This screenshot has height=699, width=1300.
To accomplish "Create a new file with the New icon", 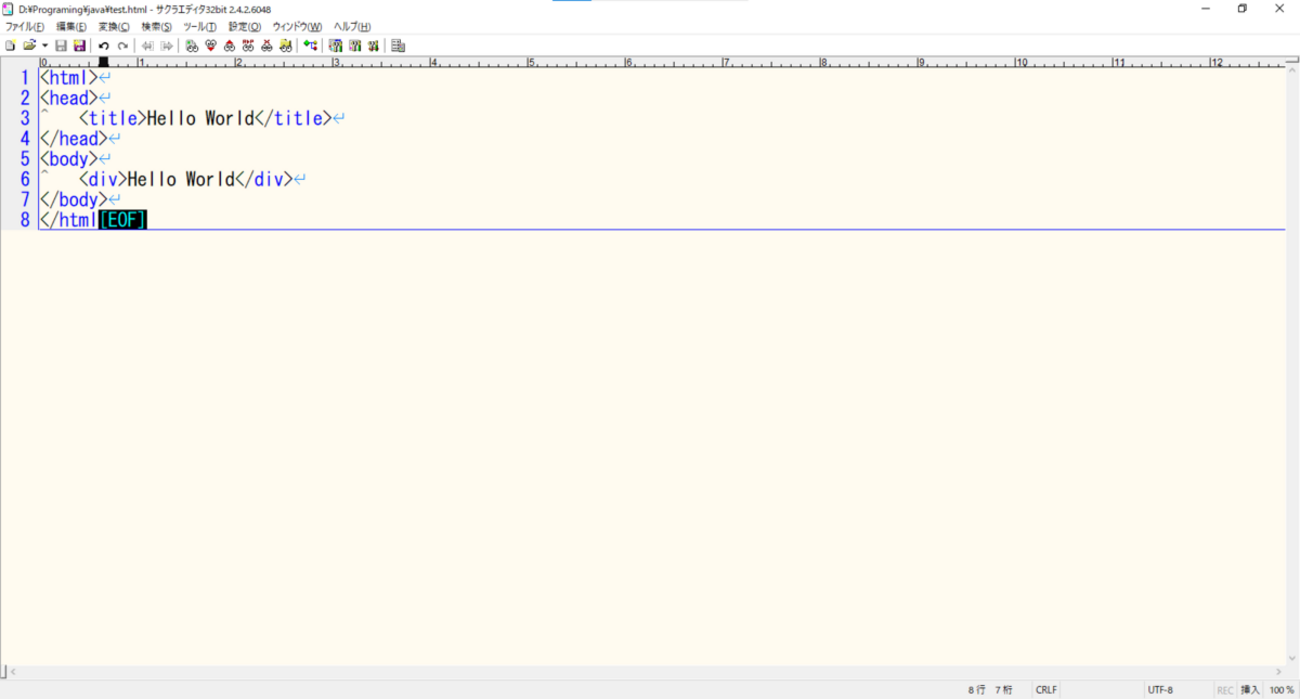I will (10, 46).
